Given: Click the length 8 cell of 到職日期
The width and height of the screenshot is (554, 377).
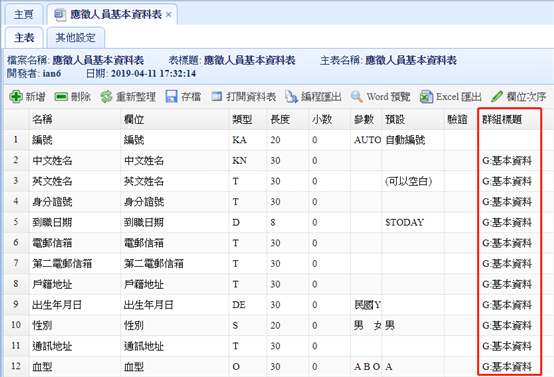Looking at the screenshot, I should pos(288,222).
